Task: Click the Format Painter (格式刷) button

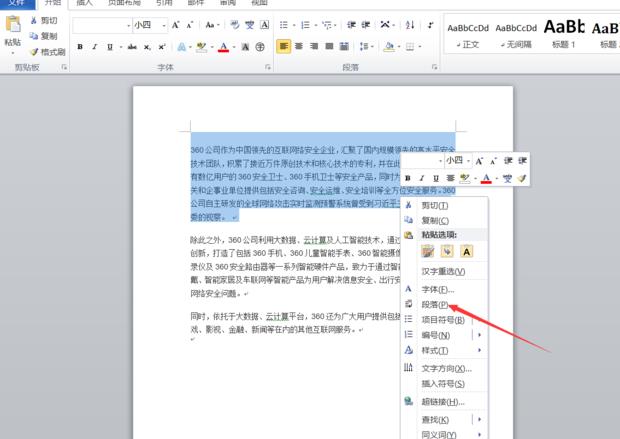Action: (x=46, y=51)
